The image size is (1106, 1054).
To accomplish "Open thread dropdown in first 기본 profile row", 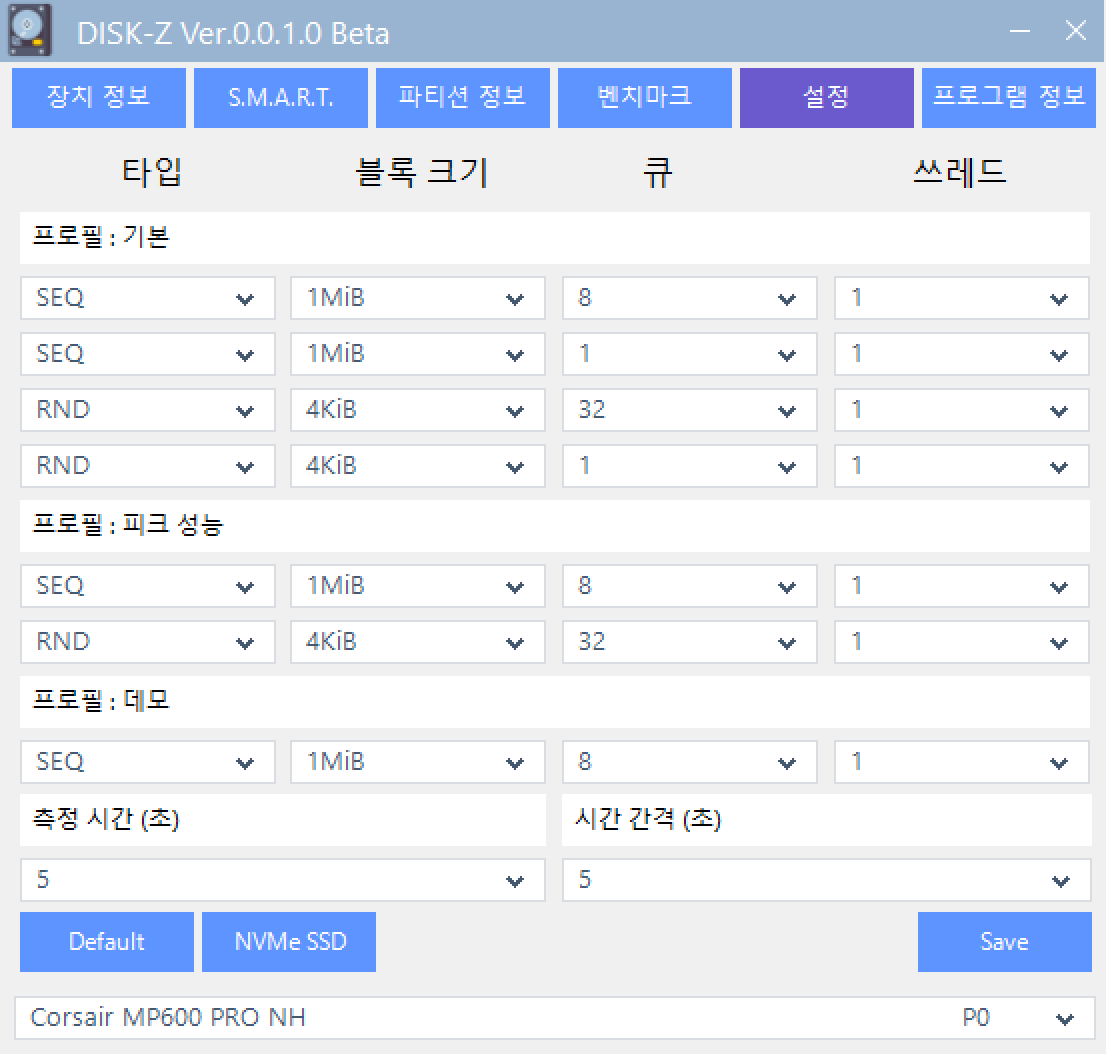I will (961, 298).
